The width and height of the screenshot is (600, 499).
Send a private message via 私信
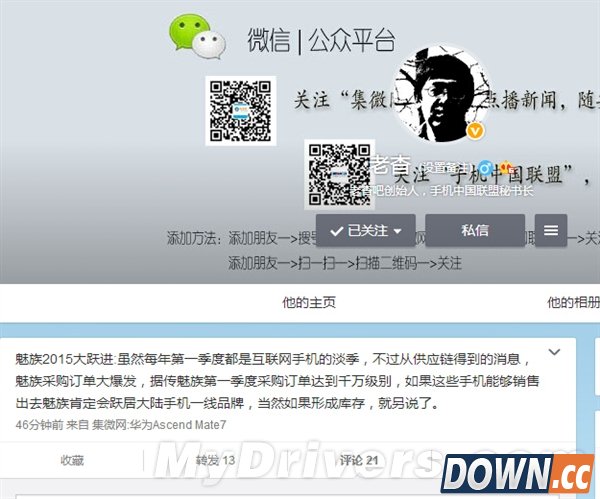475,230
